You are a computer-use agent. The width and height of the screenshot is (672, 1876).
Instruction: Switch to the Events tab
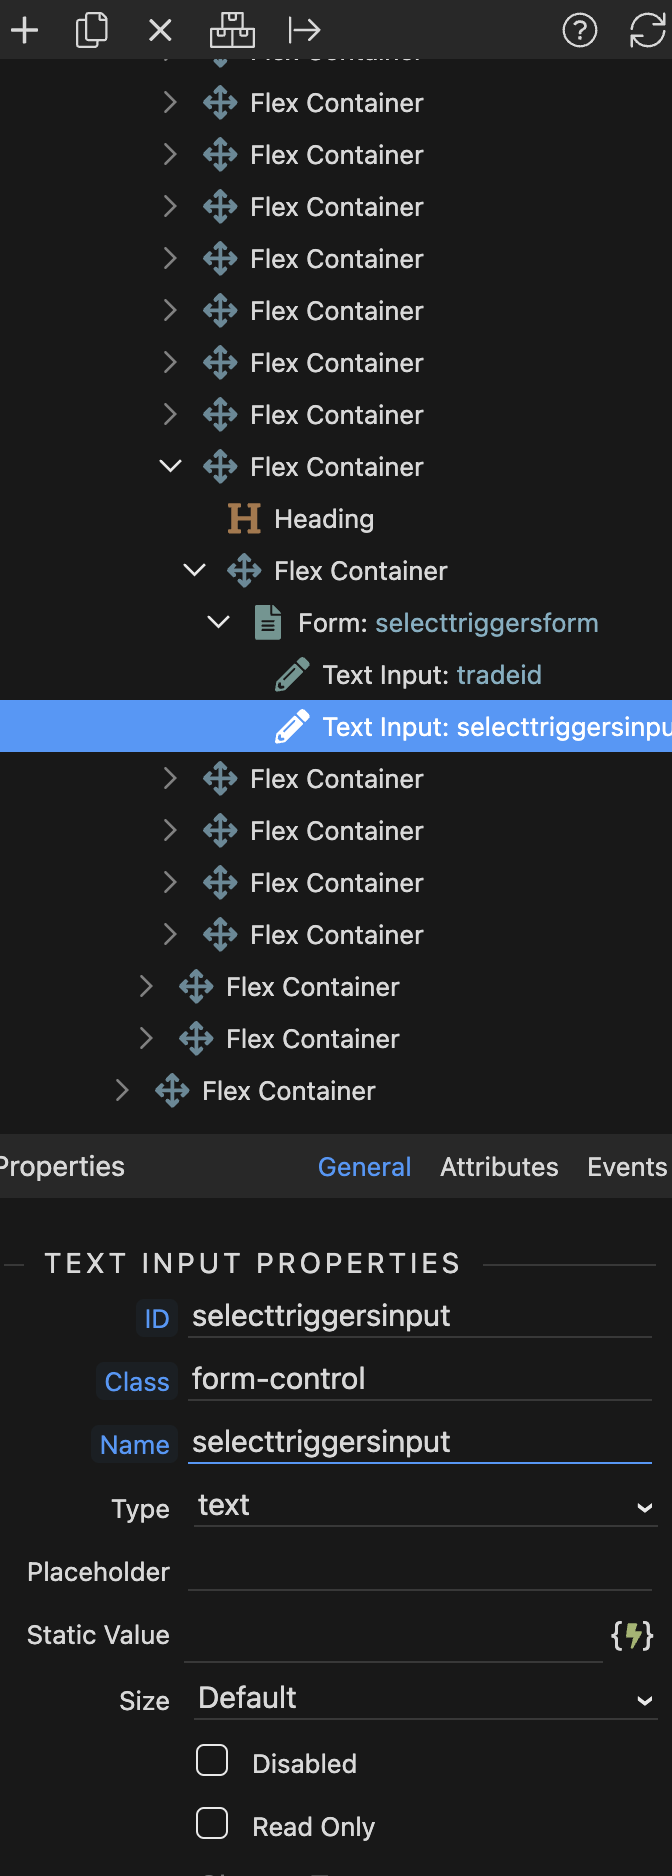click(627, 1167)
